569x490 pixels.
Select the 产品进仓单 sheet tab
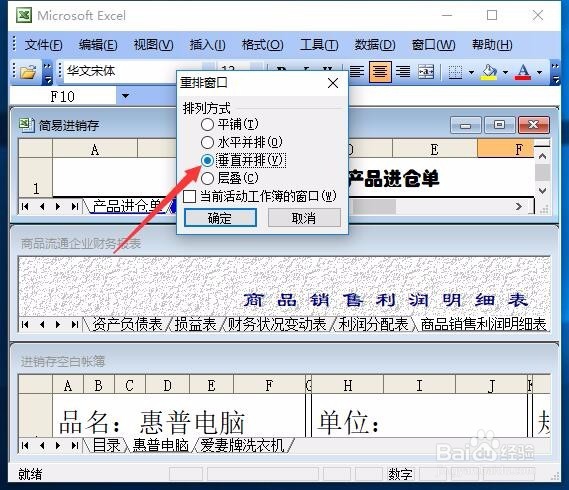(127, 206)
